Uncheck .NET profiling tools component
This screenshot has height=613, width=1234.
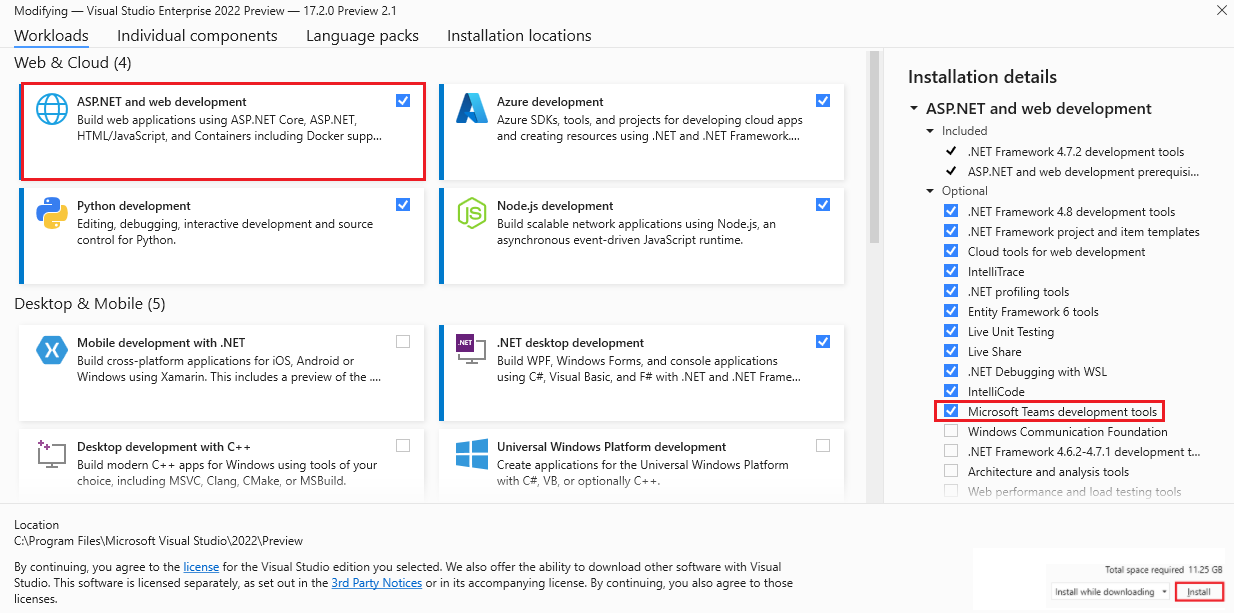click(x=950, y=291)
